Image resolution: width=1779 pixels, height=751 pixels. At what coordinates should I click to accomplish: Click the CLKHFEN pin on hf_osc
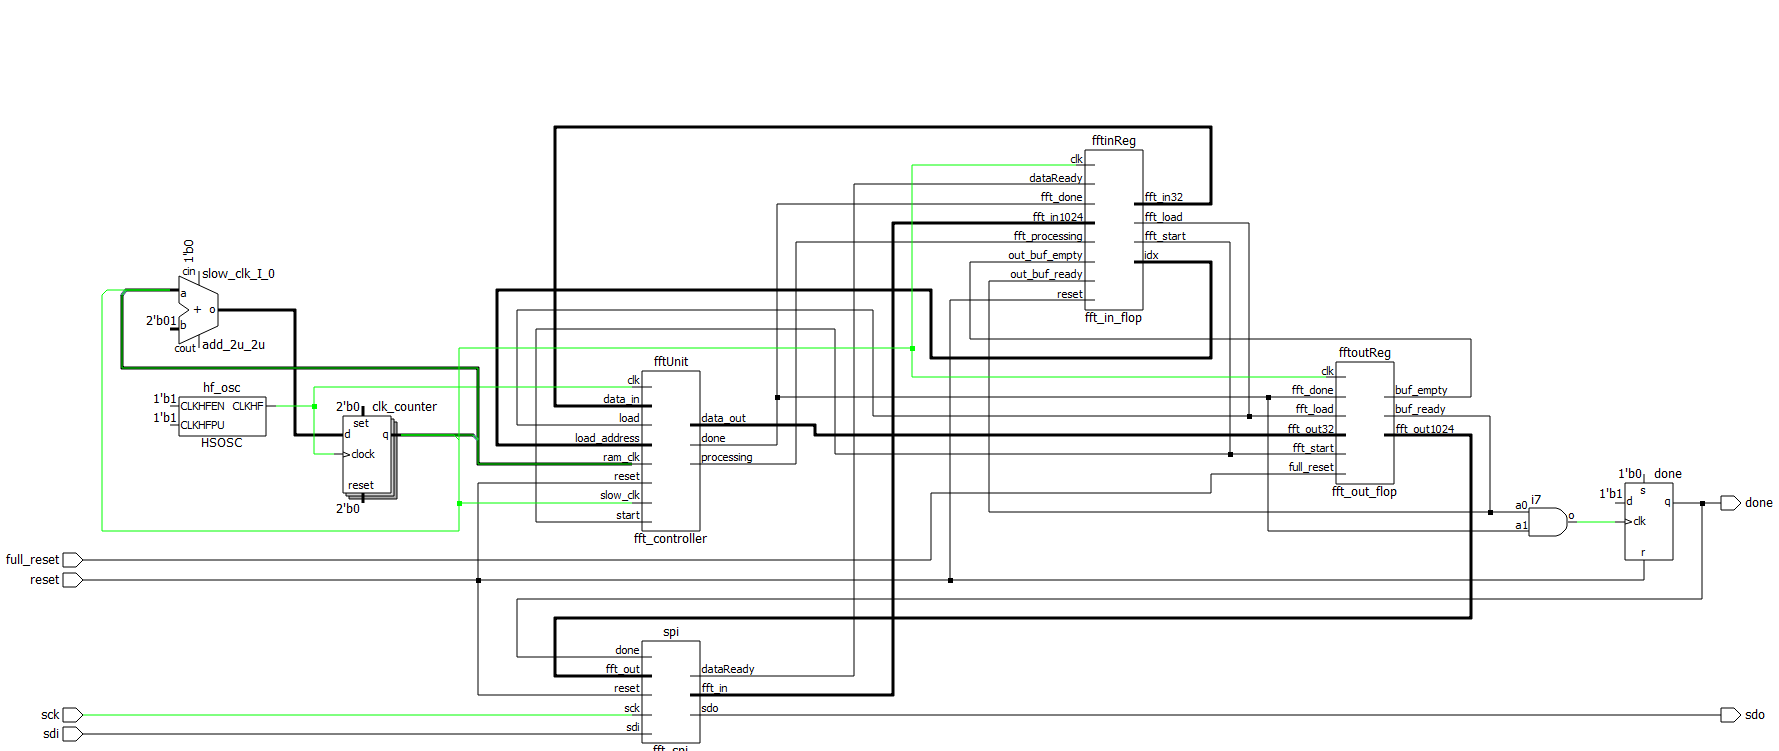202,406
